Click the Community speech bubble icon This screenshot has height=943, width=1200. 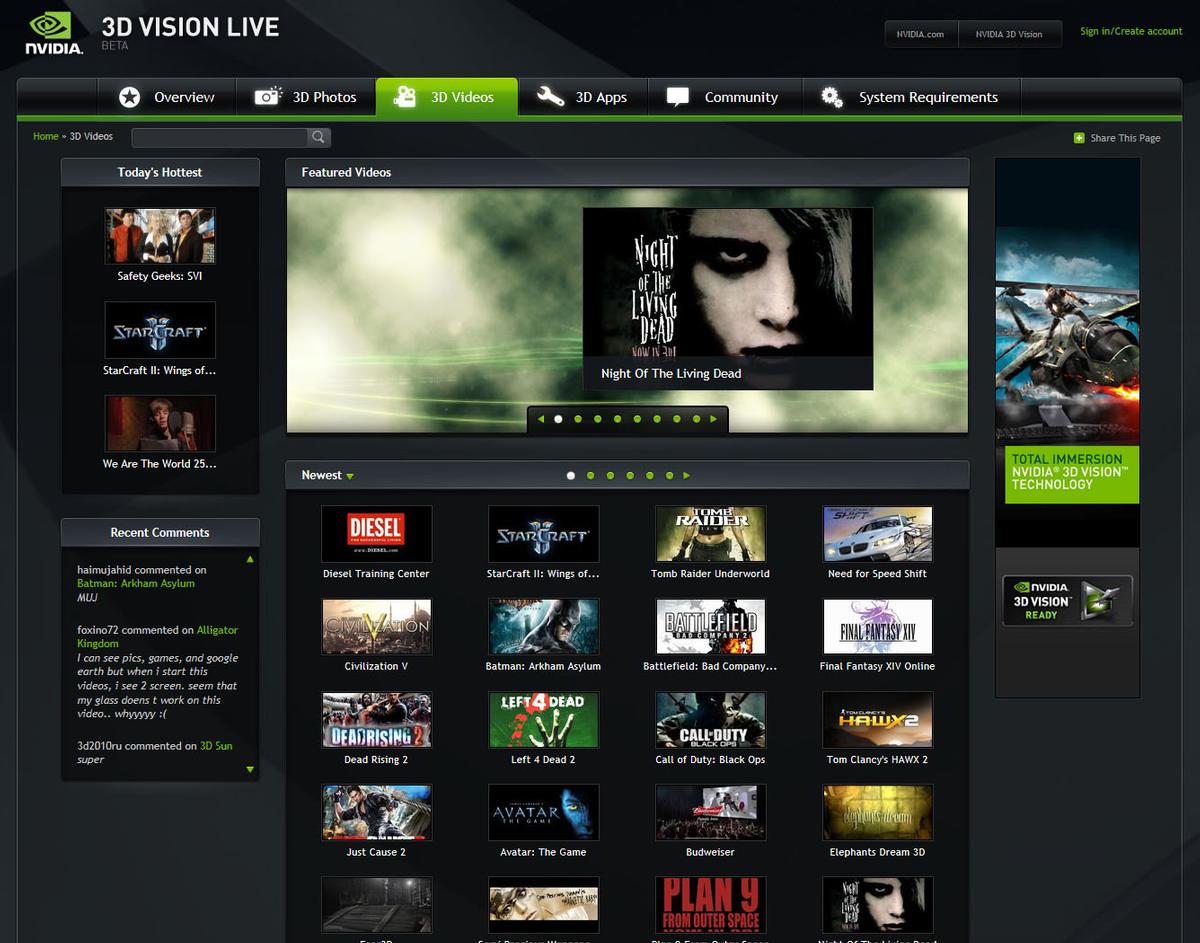[678, 97]
